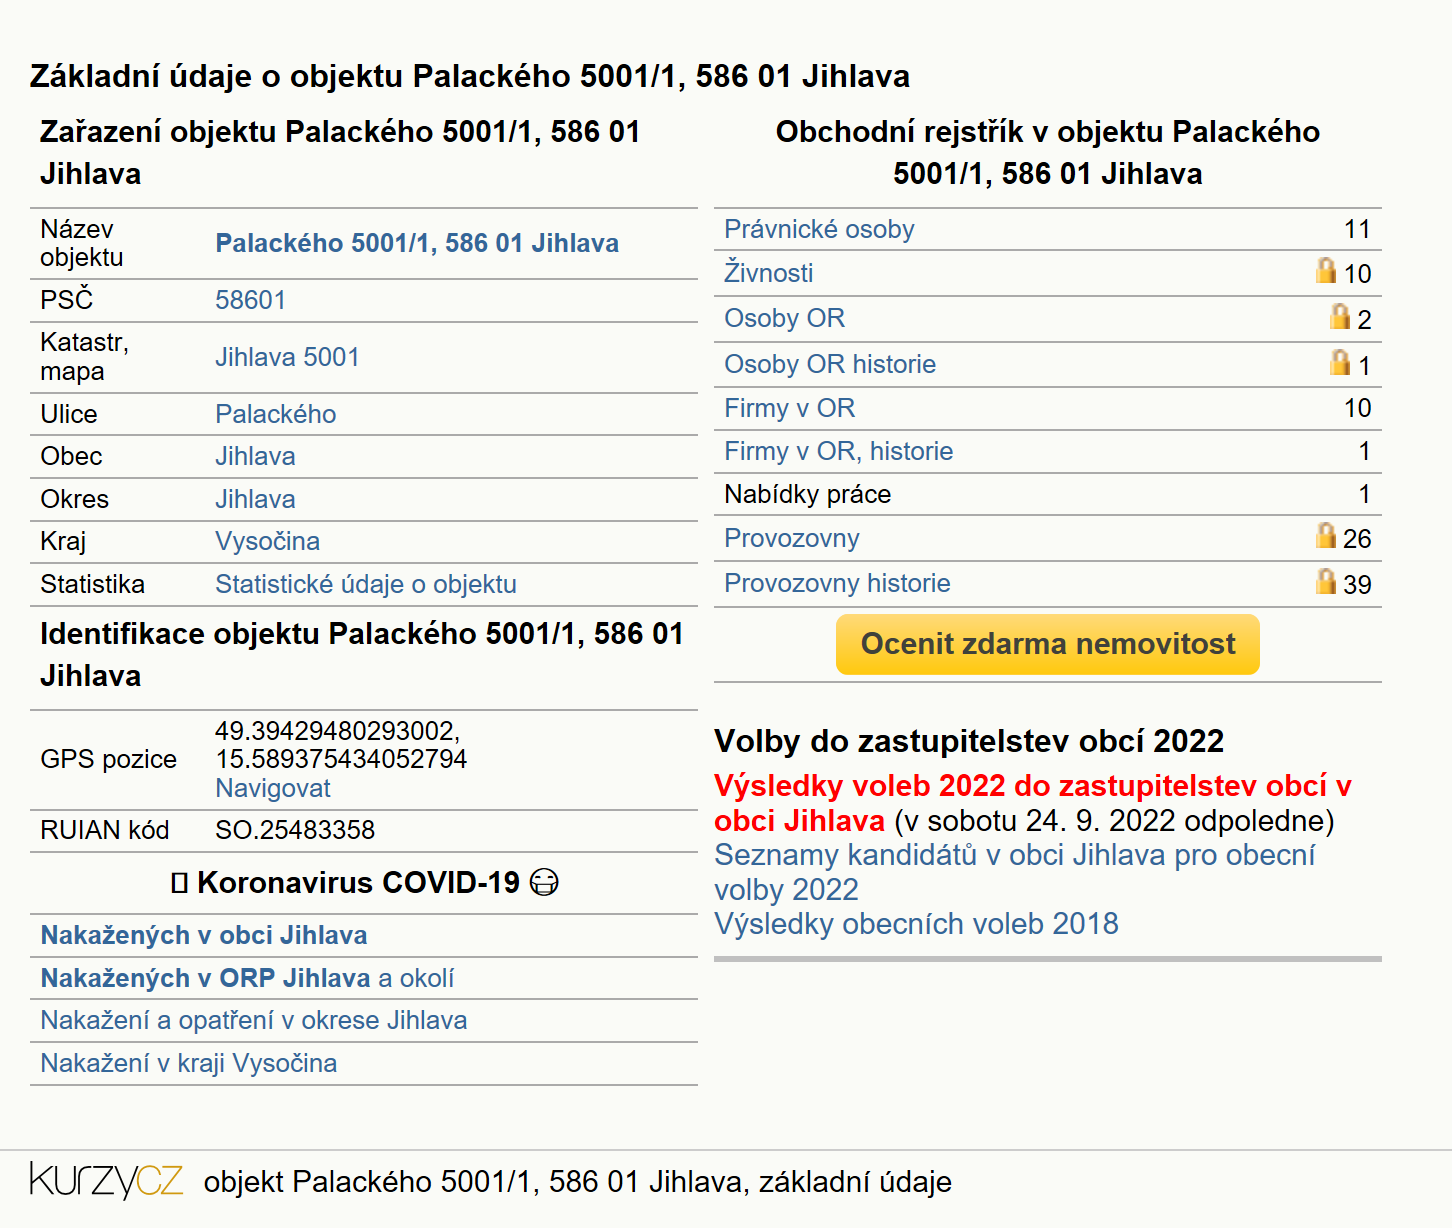The height and width of the screenshot is (1228, 1452).
Task: Open the Právnické osoby link
Action: point(819,229)
